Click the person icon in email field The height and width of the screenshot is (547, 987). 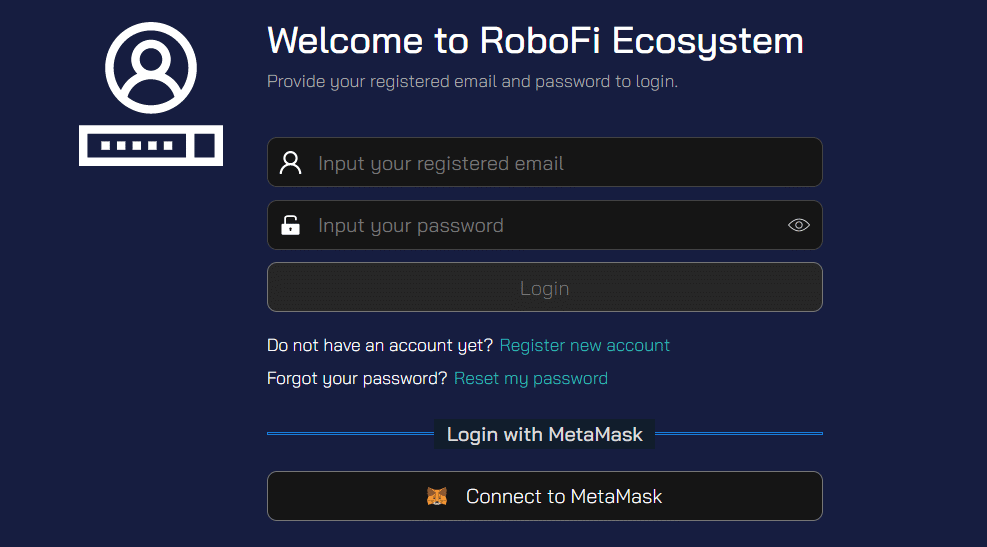coord(291,163)
